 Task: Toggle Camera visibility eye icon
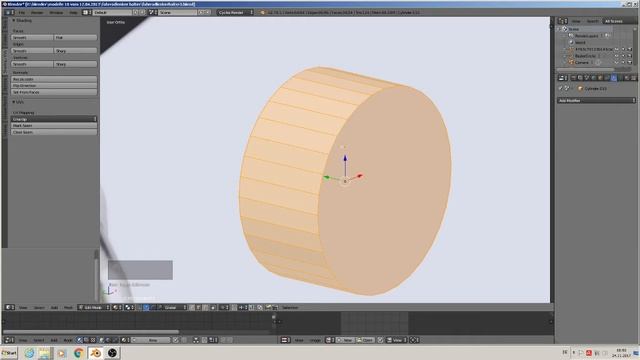coord(617,62)
